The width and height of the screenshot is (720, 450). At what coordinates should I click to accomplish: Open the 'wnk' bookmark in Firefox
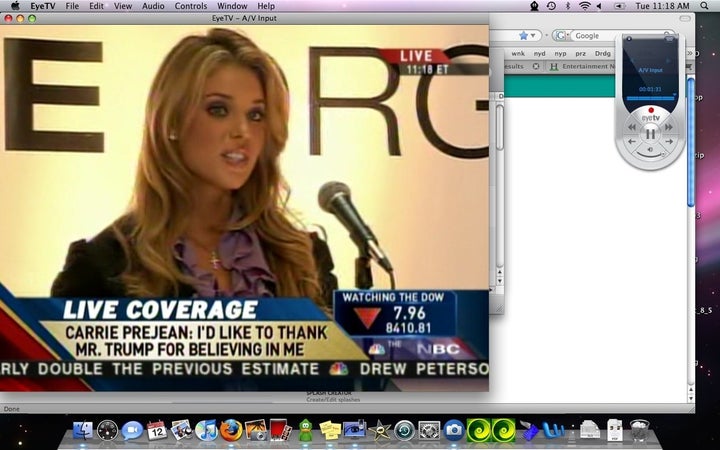518,53
